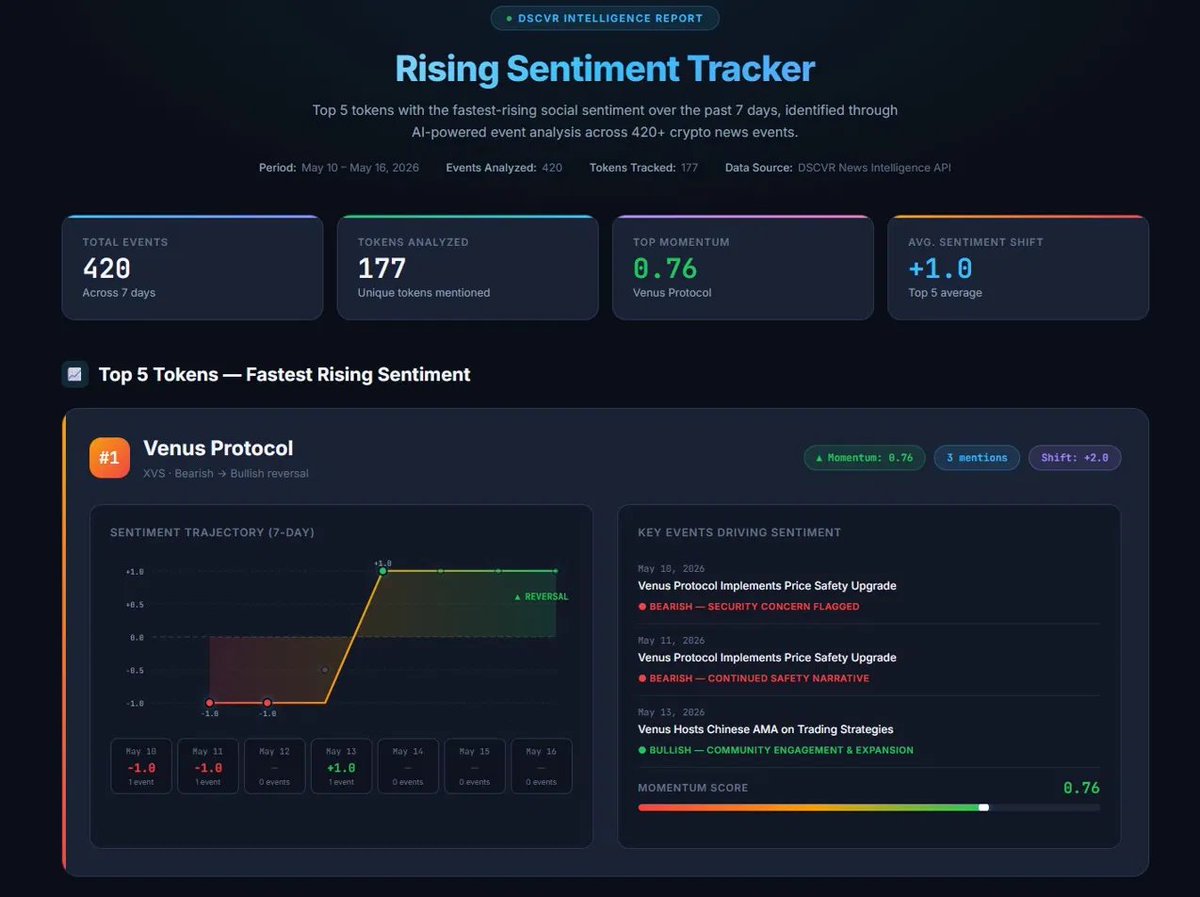Click BEARISH — SECURITY CONCERN FLAGGED tag
1200x897 pixels.
pyautogui.click(x=749, y=607)
